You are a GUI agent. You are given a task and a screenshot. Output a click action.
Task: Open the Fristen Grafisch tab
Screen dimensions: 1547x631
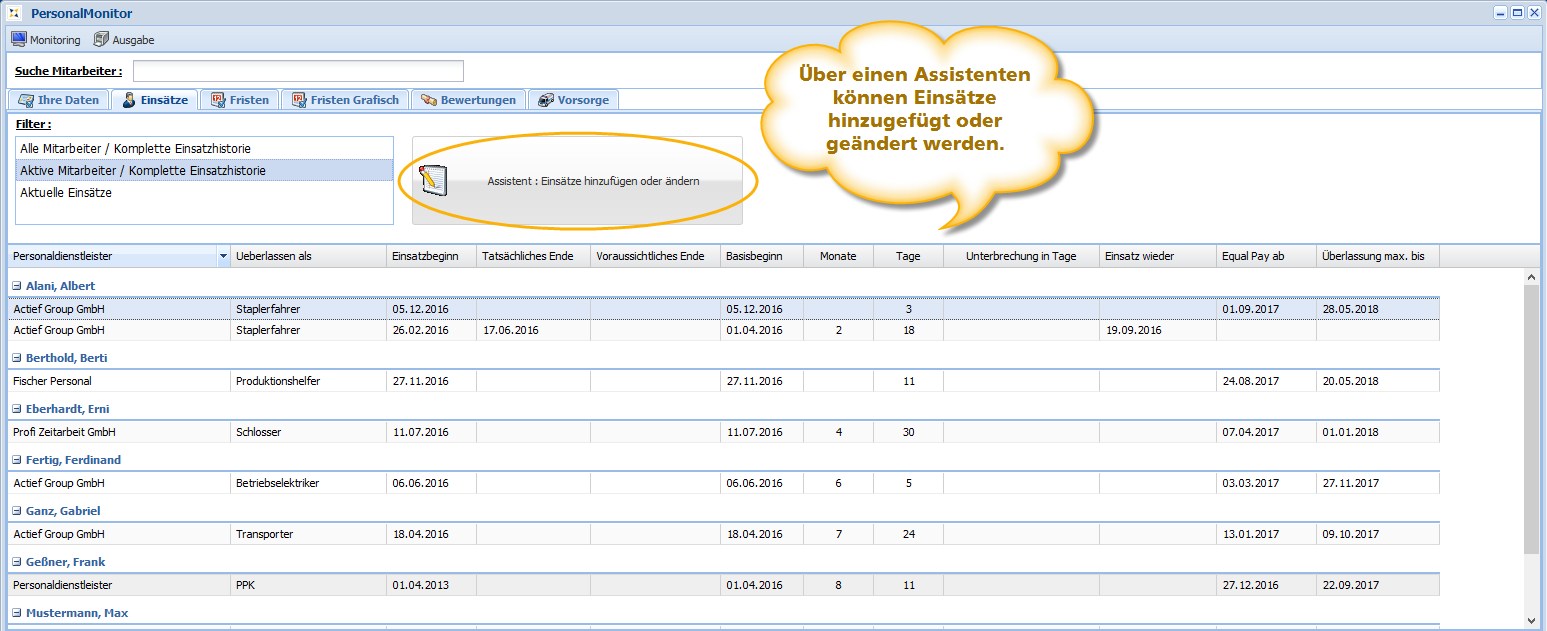(x=344, y=100)
